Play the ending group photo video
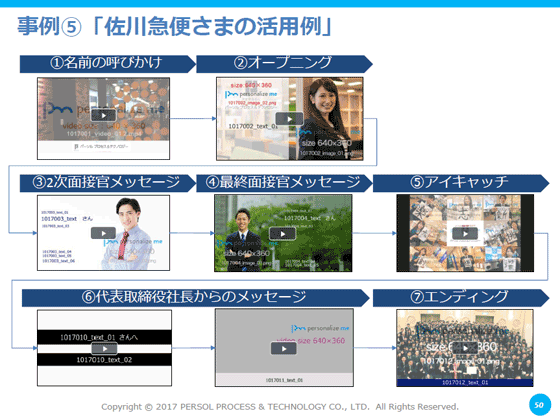 465,348
